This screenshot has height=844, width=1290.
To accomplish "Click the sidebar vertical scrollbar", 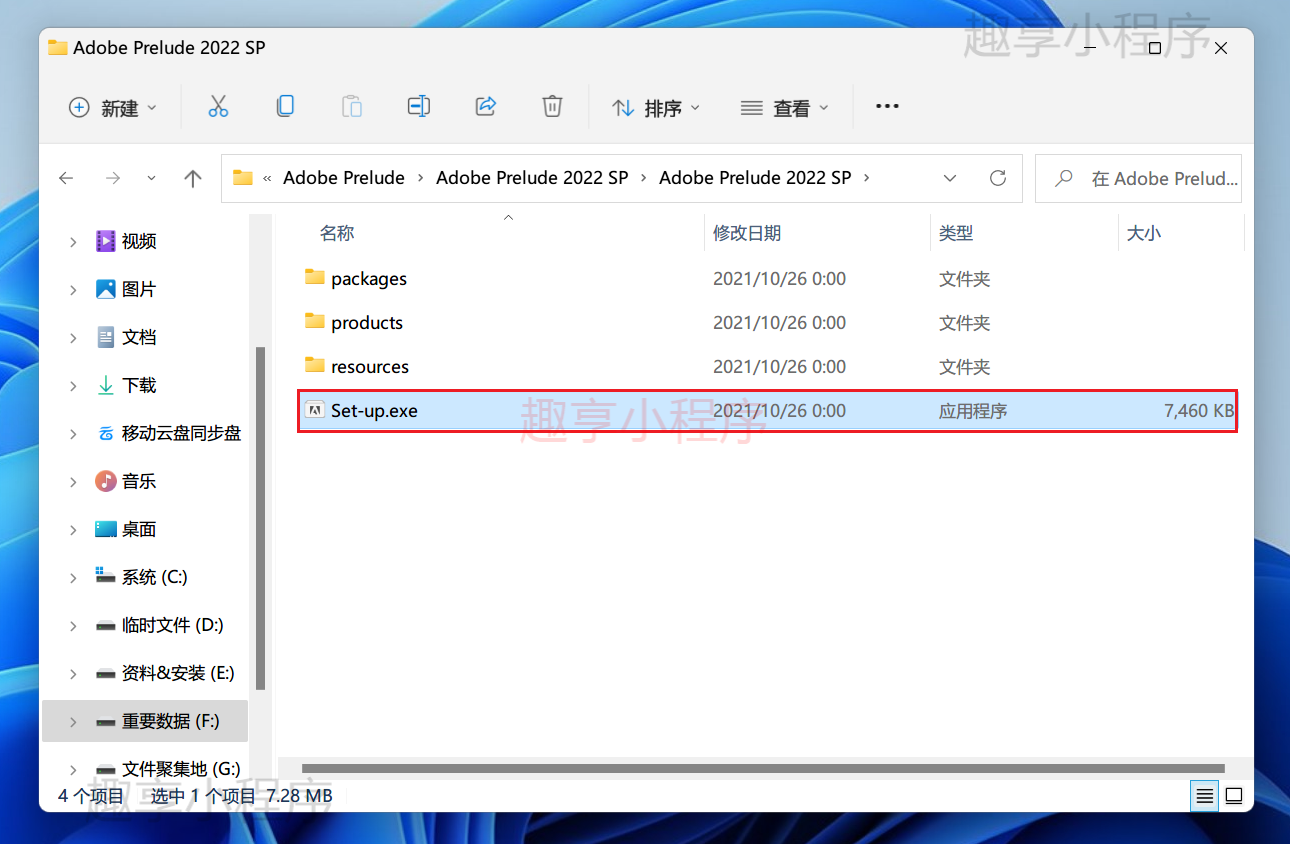I will point(260,518).
